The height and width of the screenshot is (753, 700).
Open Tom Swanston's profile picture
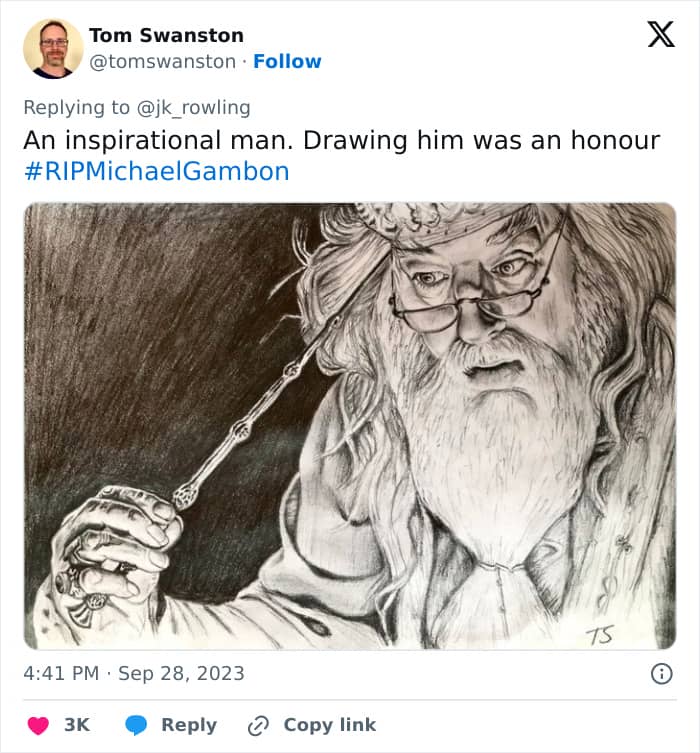click(53, 49)
